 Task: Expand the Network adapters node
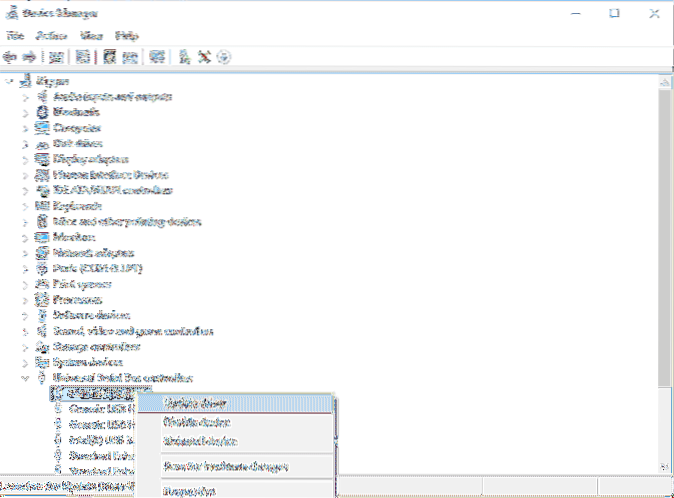pos(26,255)
